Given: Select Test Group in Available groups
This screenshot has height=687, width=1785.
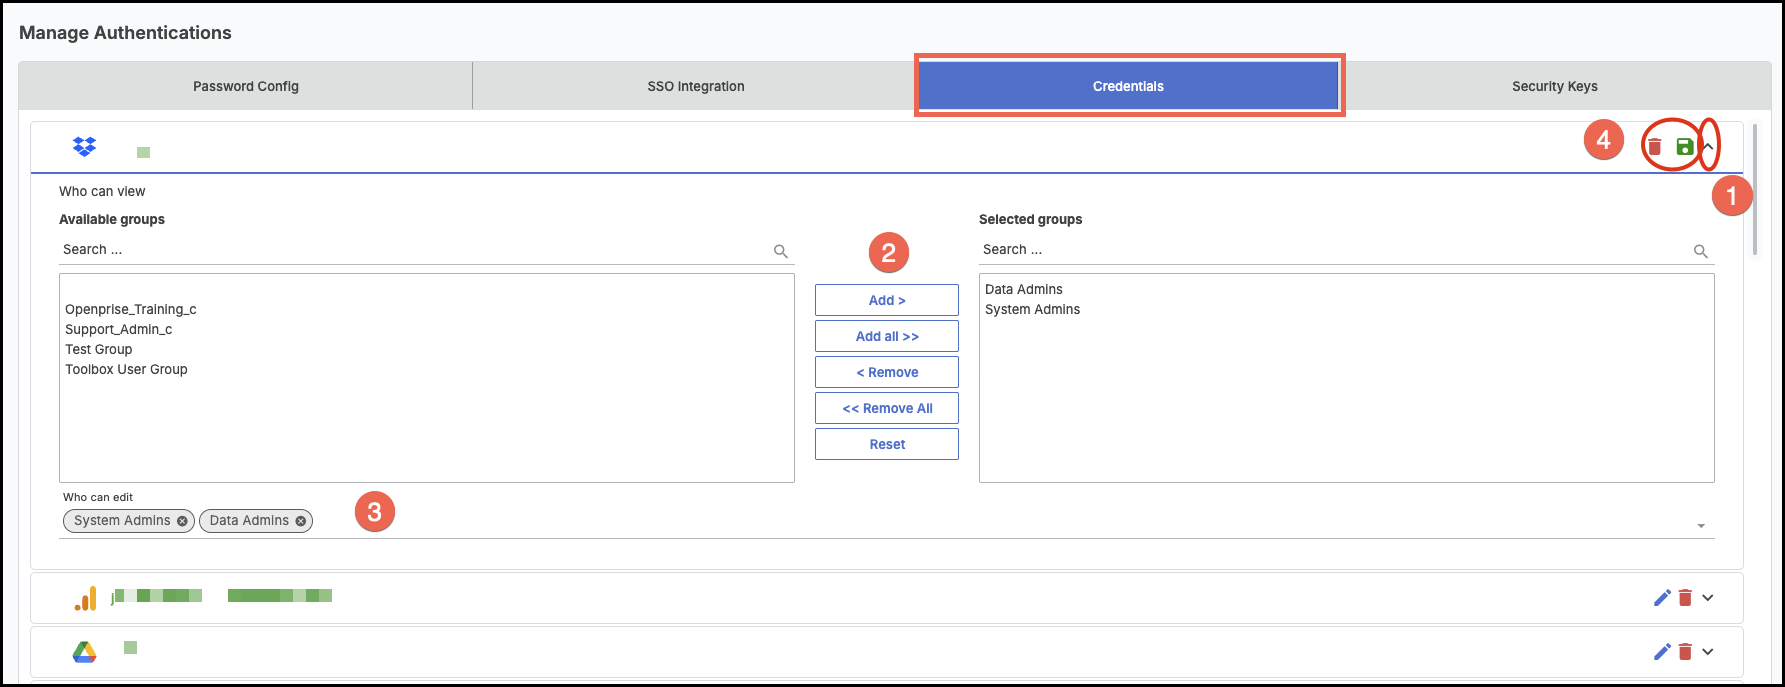Looking at the screenshot, I should click(99, 349).
